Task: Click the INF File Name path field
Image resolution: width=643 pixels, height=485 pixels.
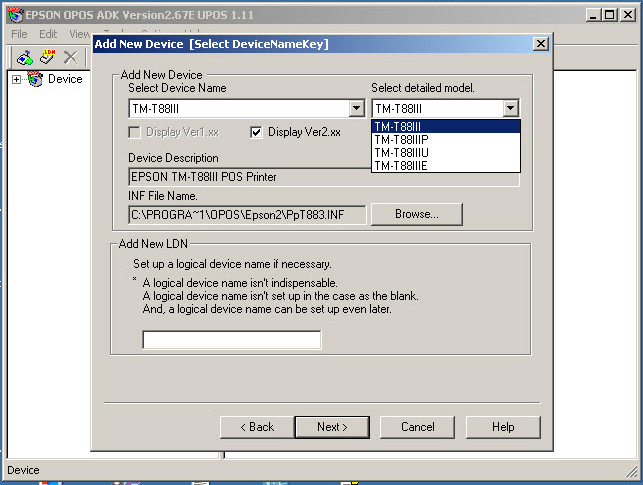Action: coord(247,215)
